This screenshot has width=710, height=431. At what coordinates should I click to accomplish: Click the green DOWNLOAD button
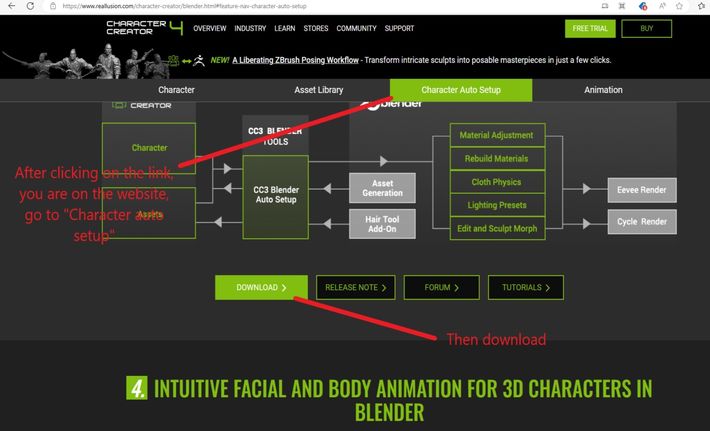(261, 287)
